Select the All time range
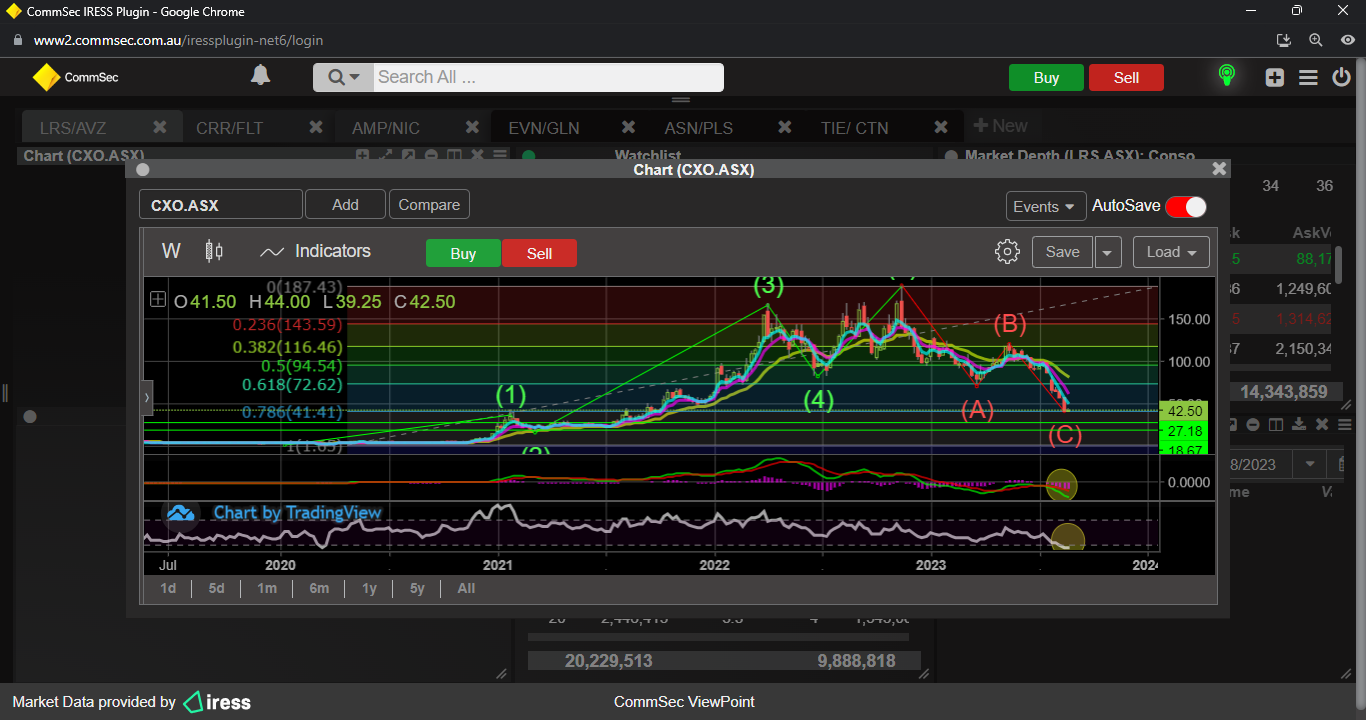This screenshot has height=720, width=1366. coord(466,588)
